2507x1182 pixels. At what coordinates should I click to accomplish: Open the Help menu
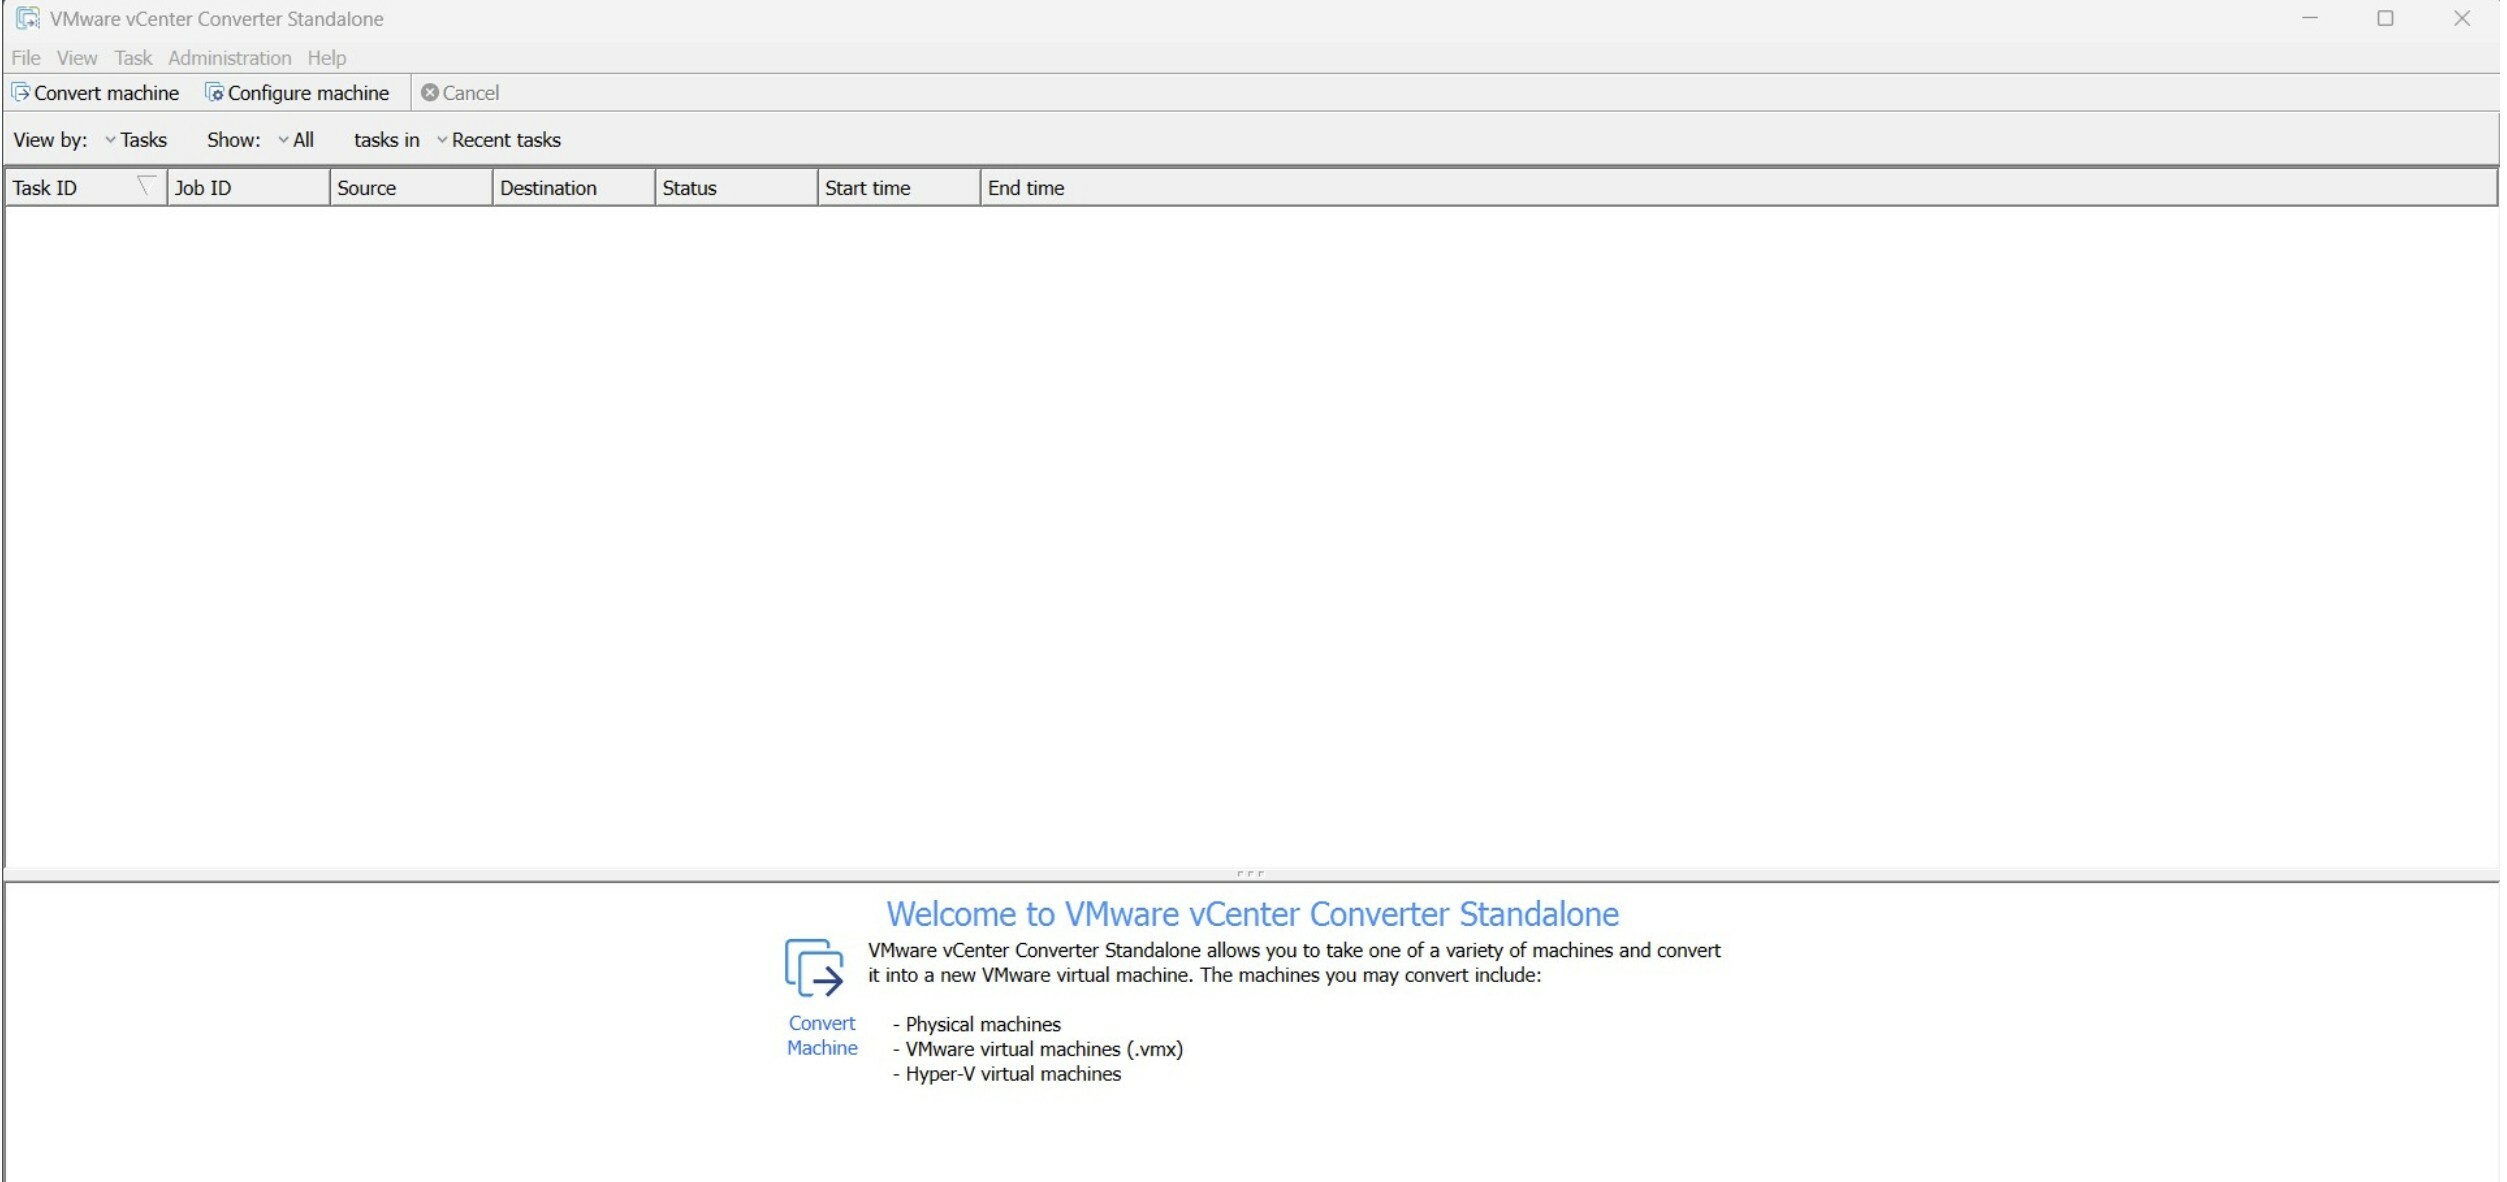tap(327, 58)
